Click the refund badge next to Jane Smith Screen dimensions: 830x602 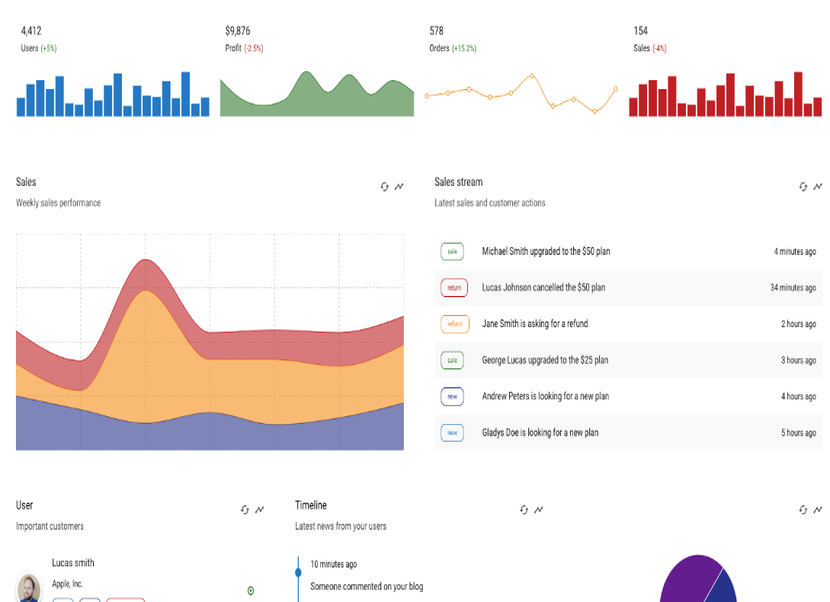pyautogui.click(x=455, y=324)
